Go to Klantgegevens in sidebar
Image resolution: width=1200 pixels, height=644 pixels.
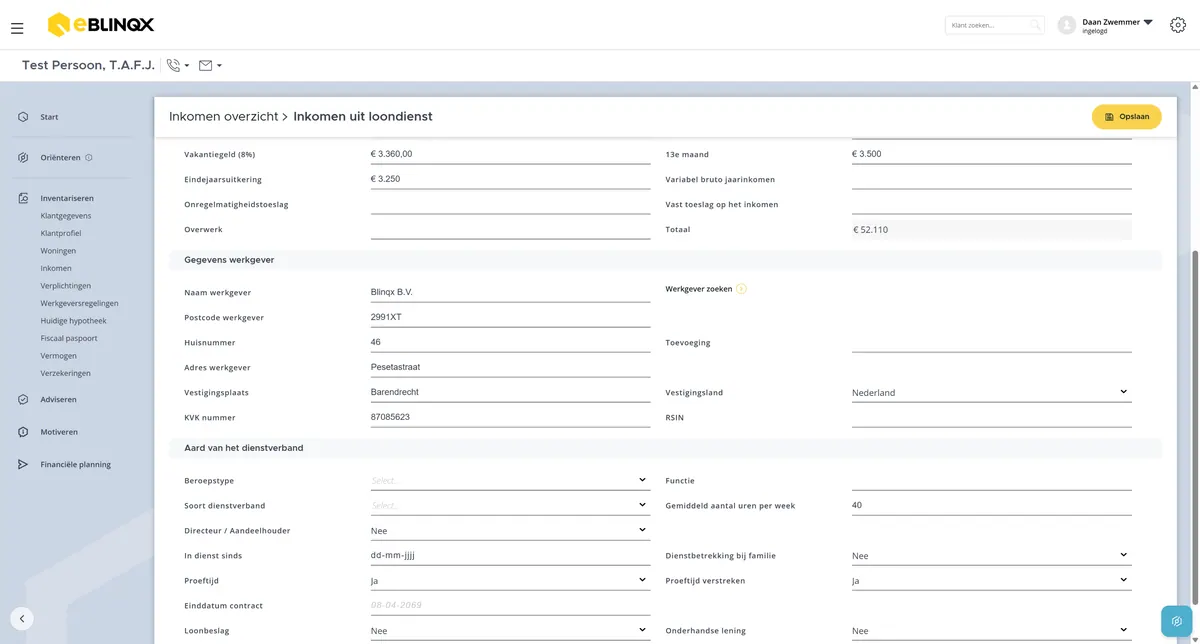(66, 216)
